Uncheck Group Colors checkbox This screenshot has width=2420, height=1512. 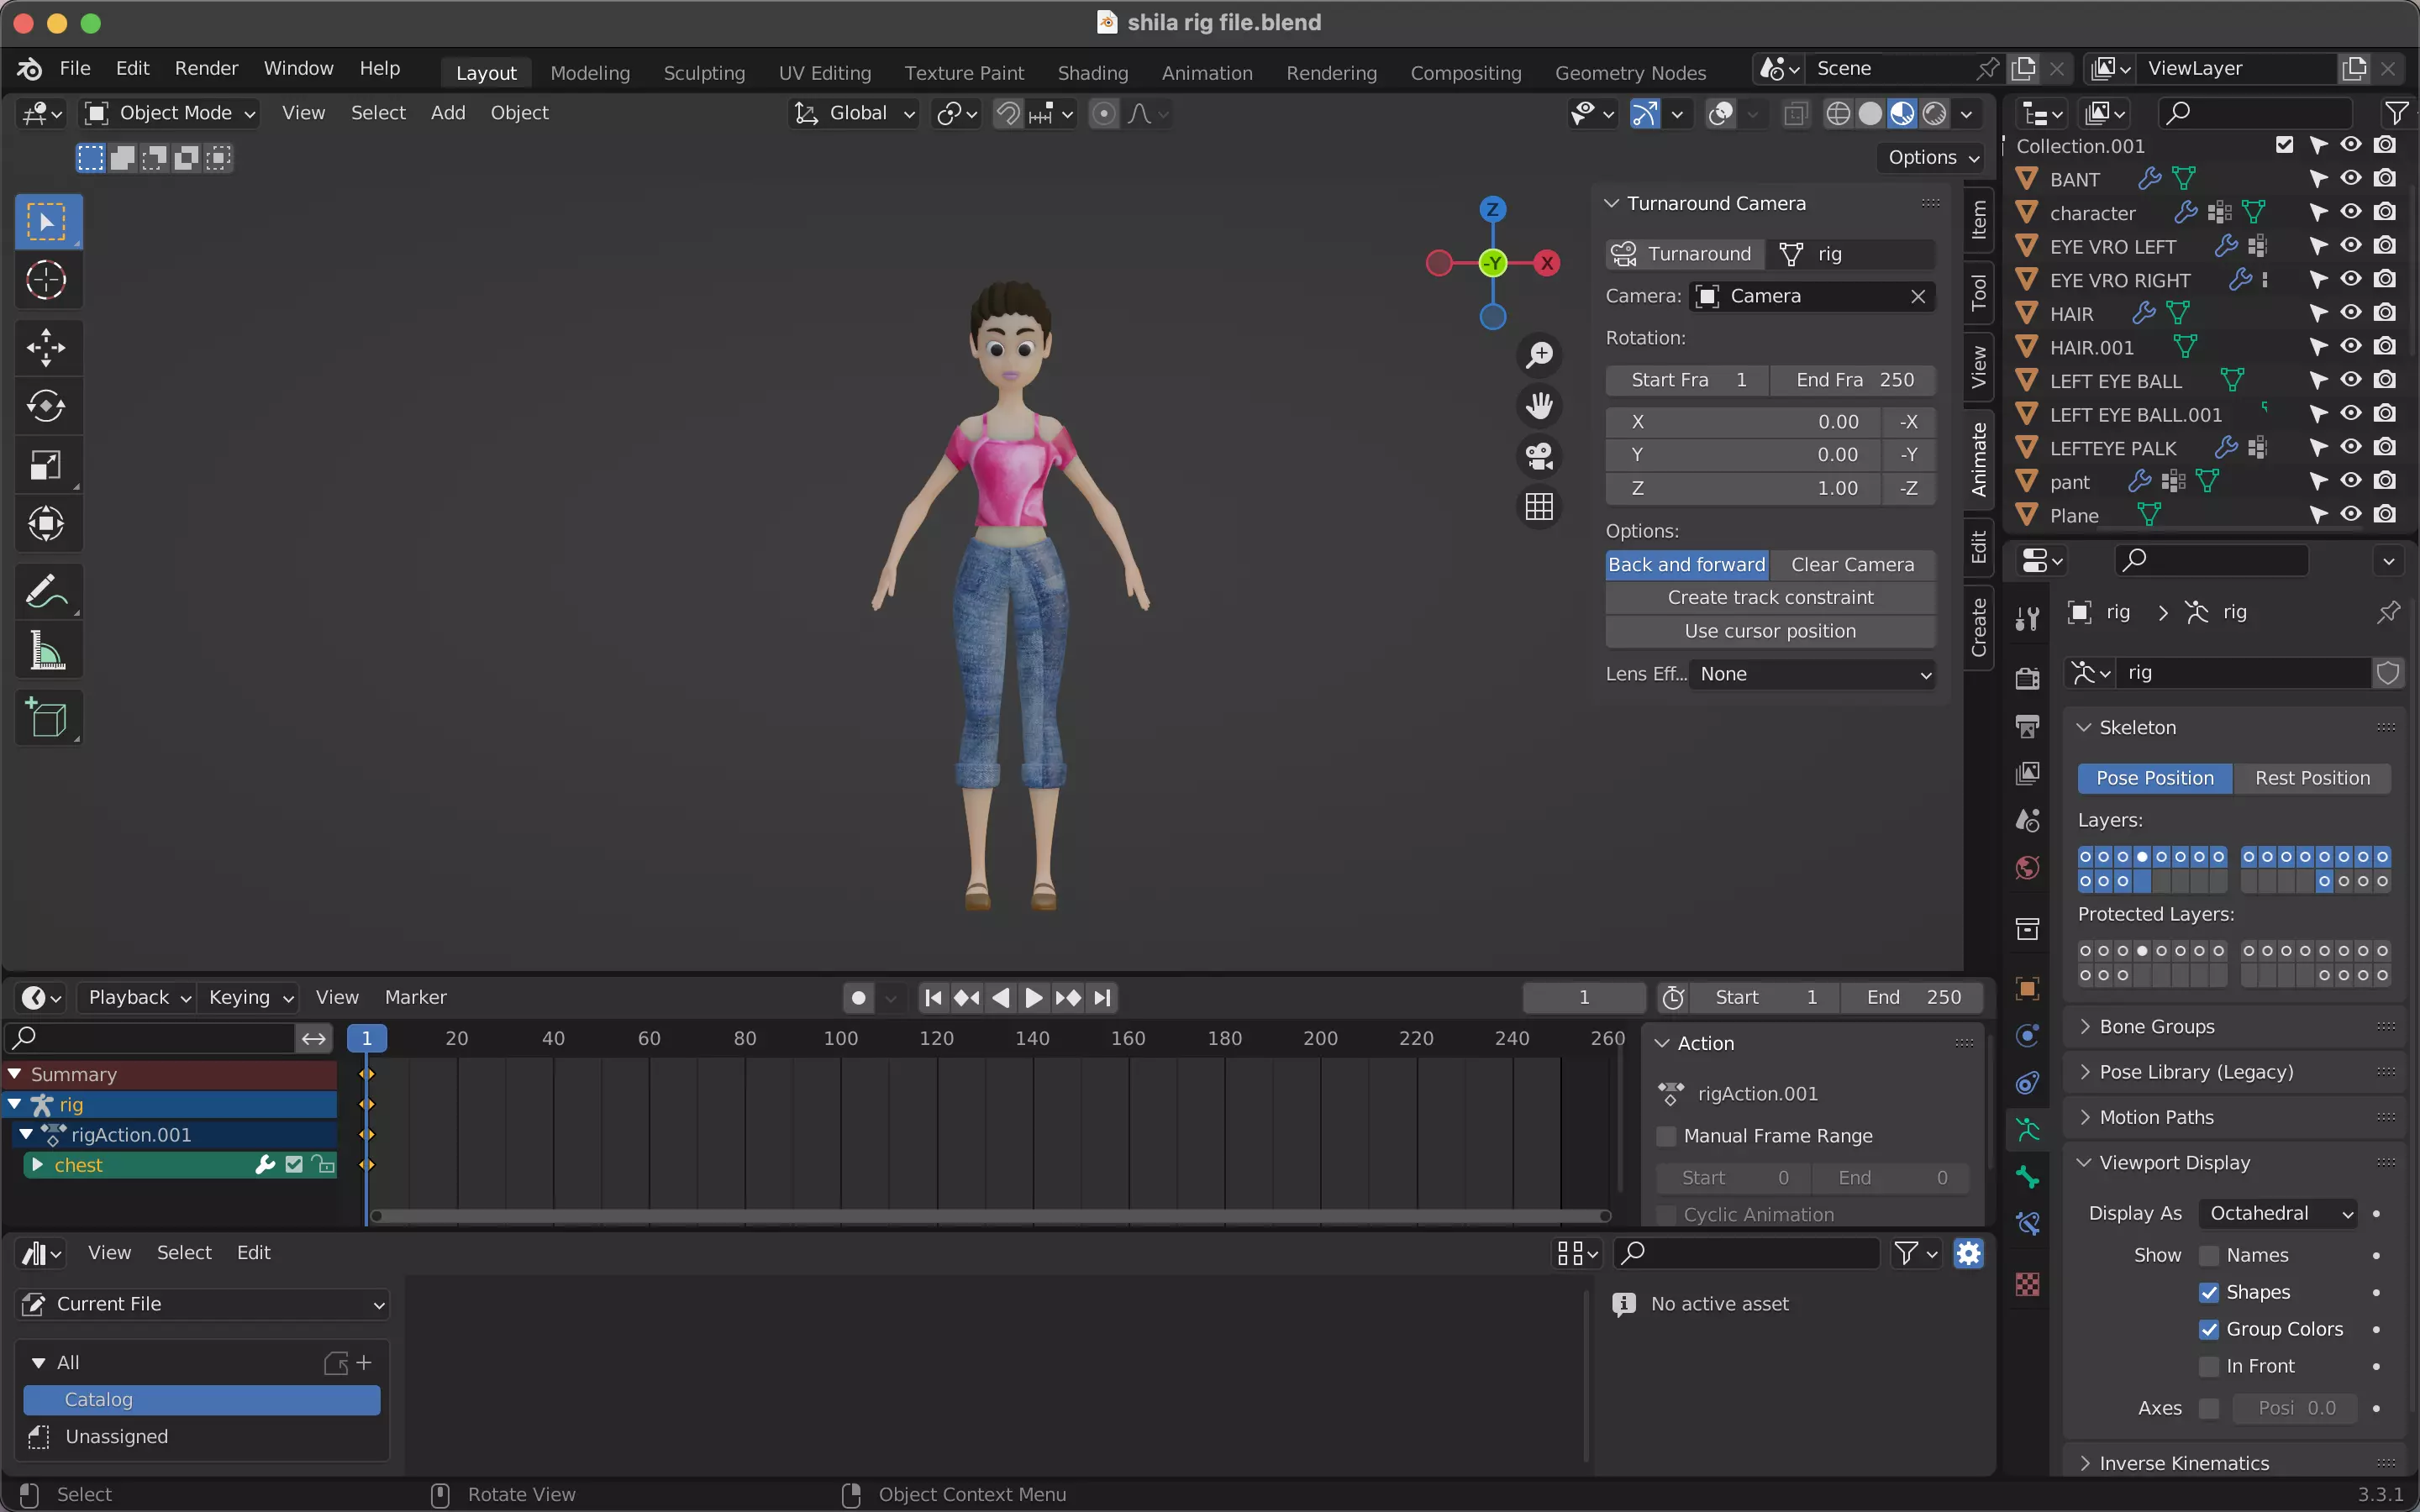[x=2209, y=1329]
